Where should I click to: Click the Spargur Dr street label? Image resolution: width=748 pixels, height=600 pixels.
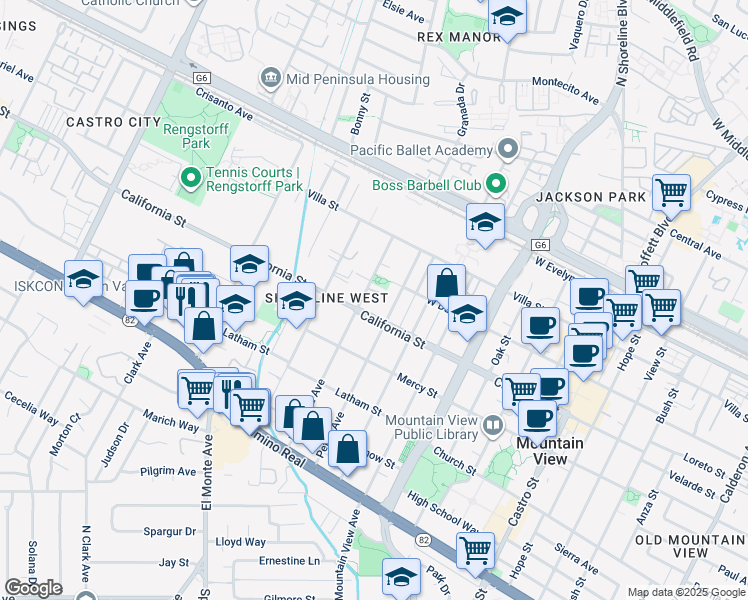(170, 531)
